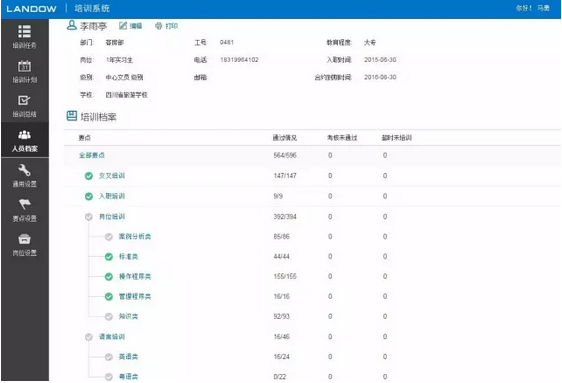The image size is (562, 383).
Task: Open the 入职培训 tree item
Action: [112, 196]
